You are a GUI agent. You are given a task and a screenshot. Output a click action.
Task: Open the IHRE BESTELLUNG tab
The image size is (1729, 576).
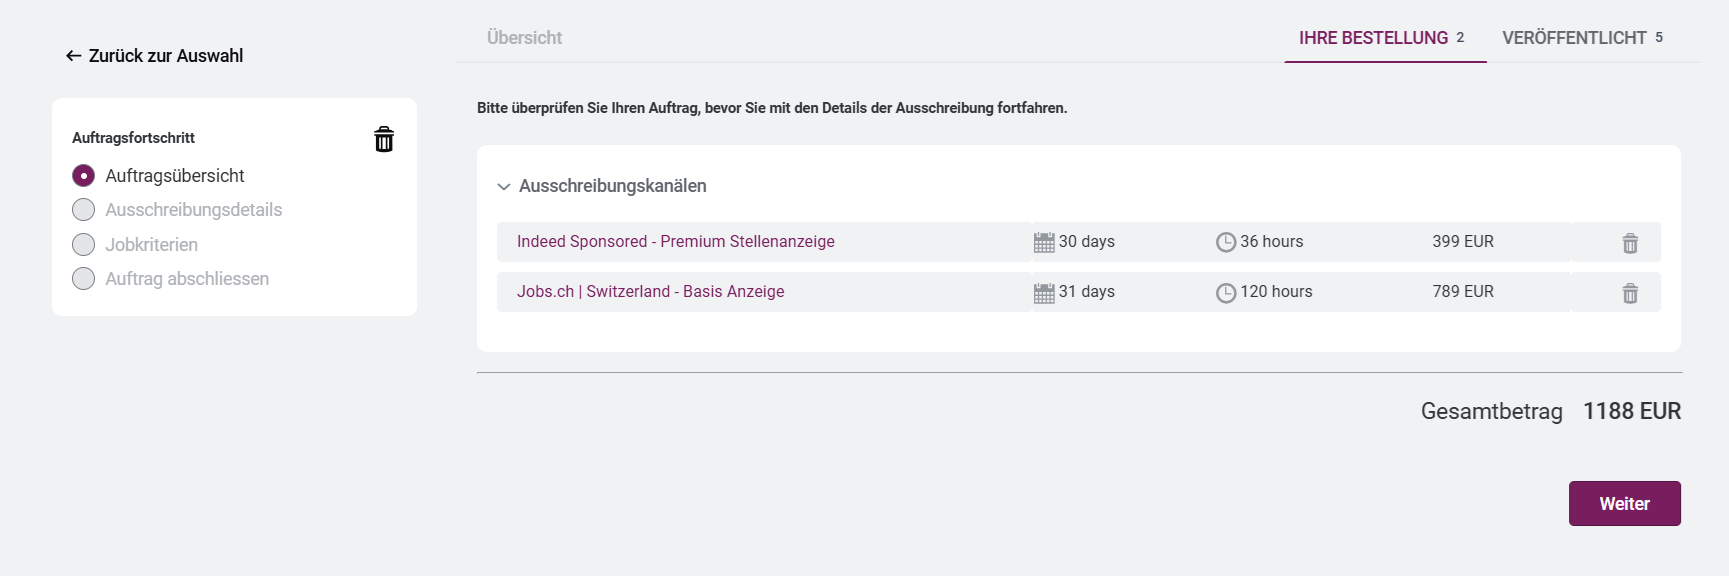[1373, 38]
